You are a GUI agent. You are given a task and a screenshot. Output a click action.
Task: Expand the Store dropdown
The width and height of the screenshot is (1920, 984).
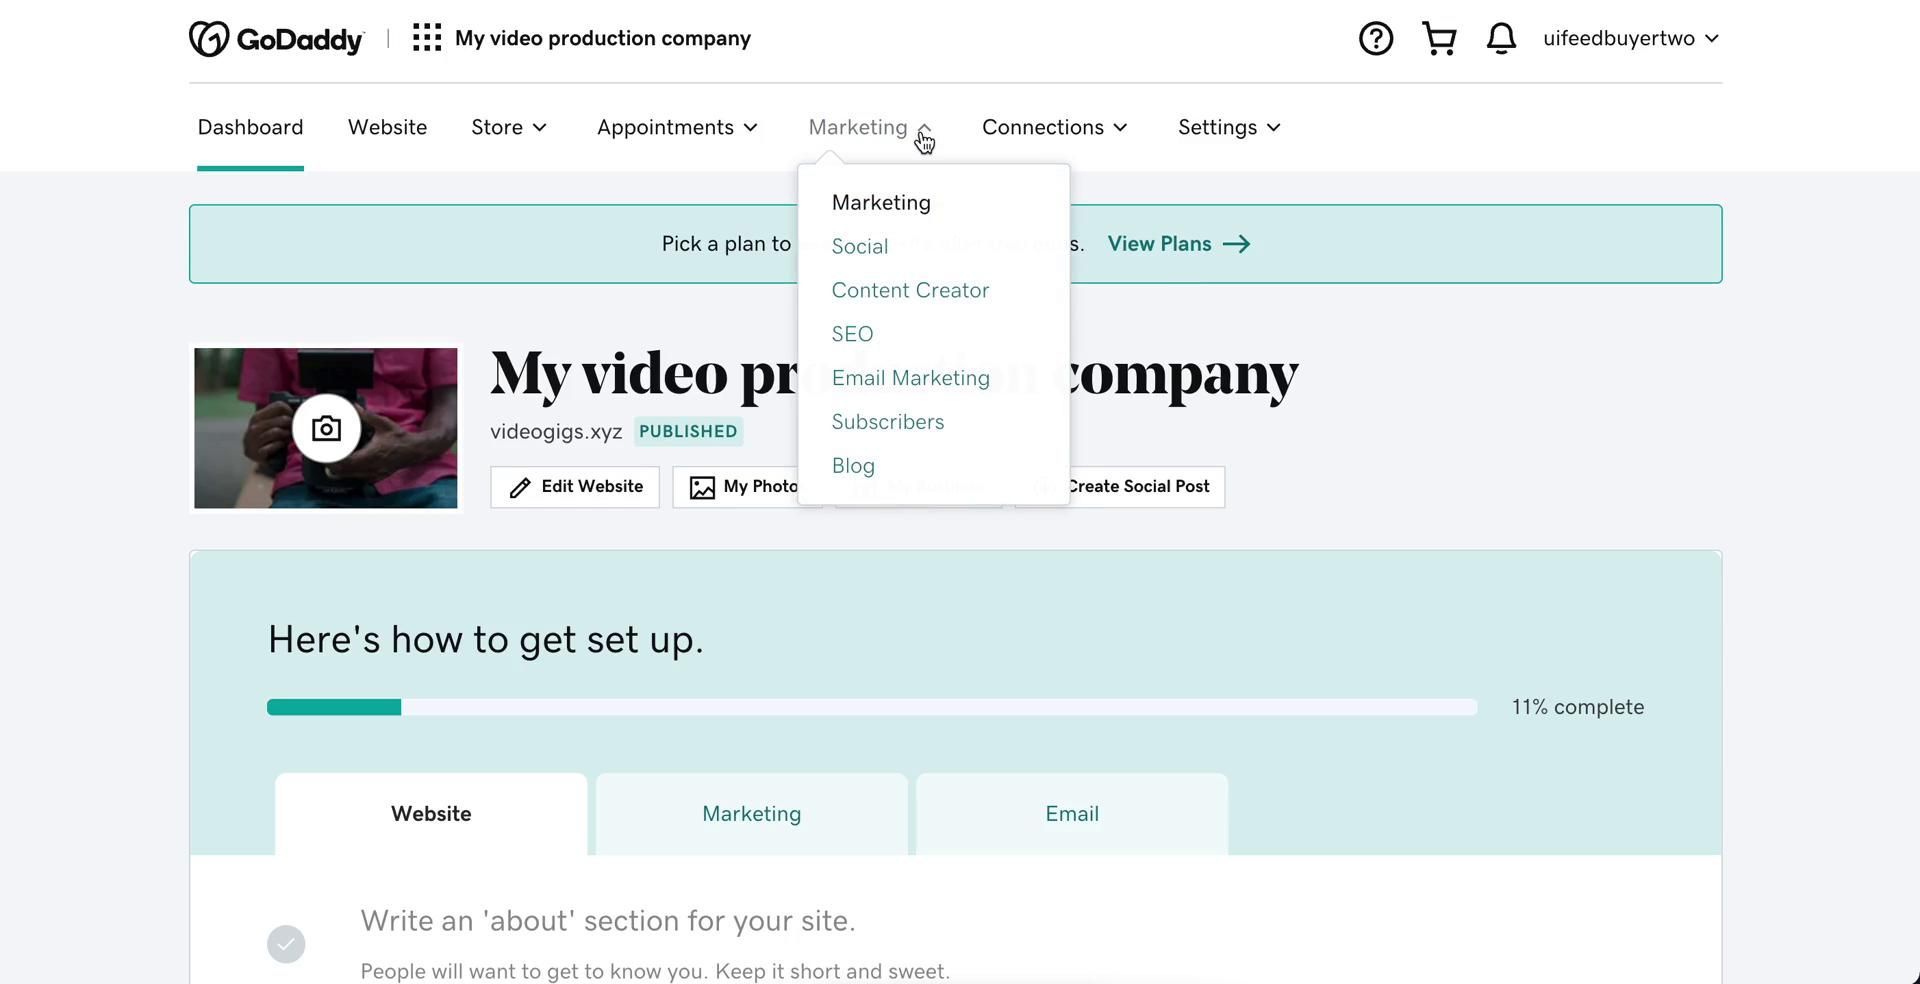[x=509, y=128]
